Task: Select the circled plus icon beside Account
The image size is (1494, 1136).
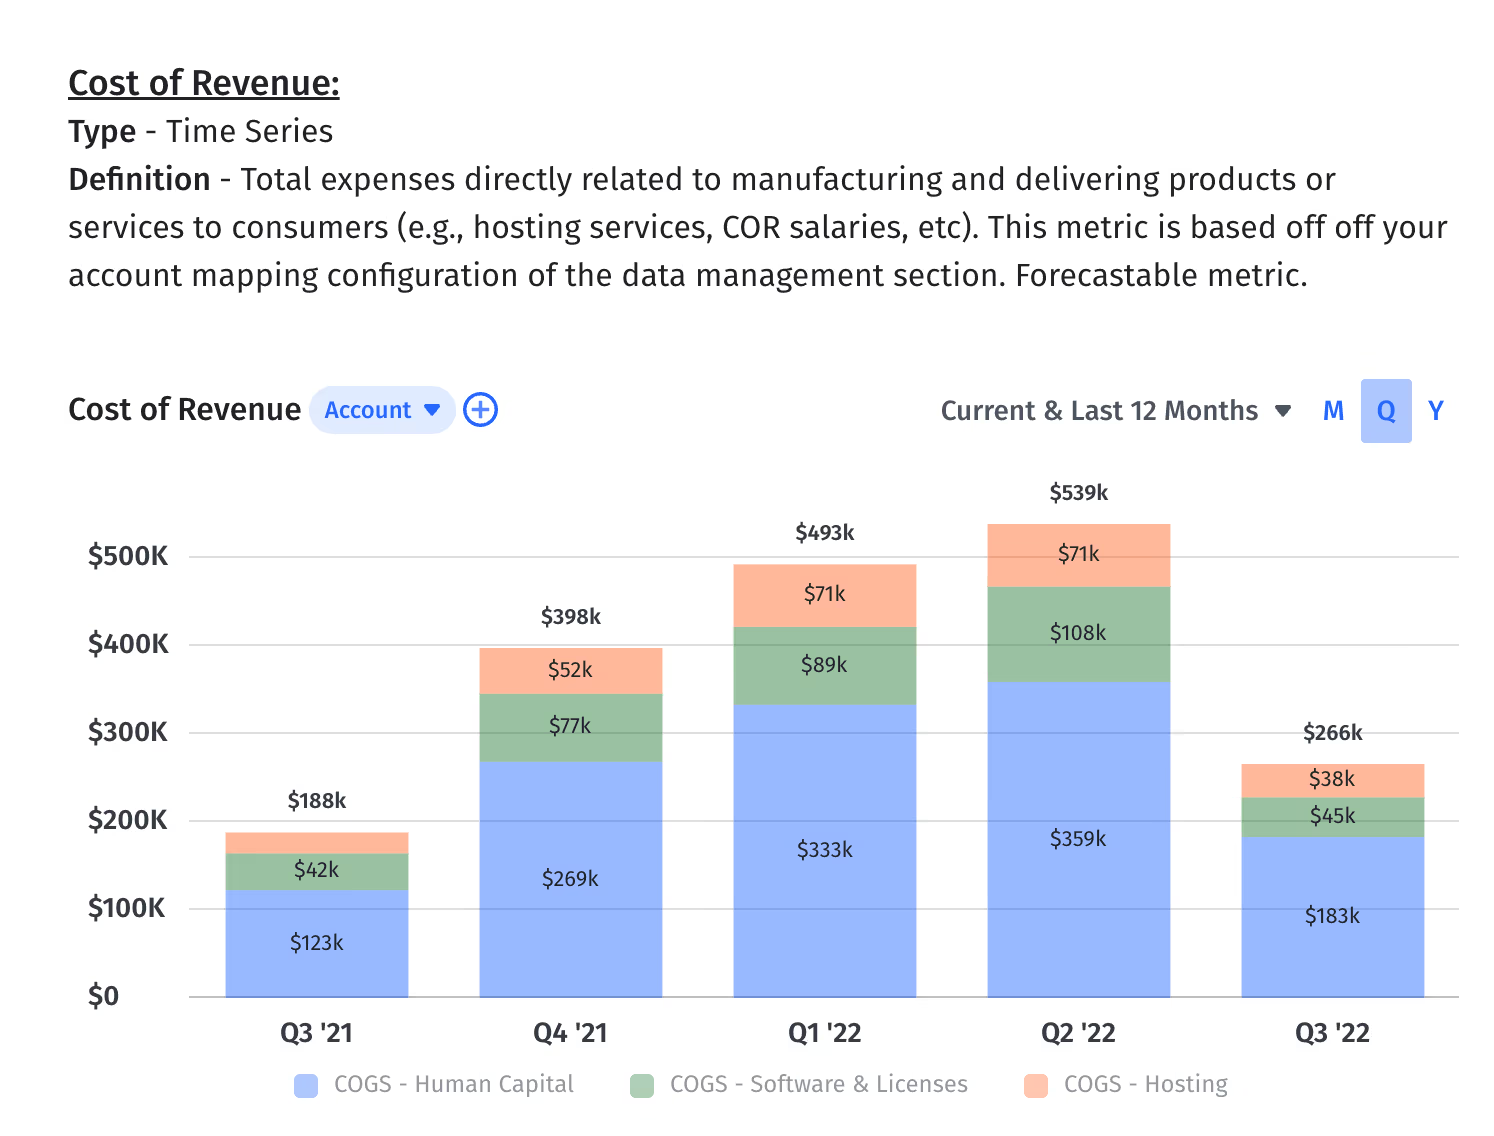Action: tap(480, 409)
